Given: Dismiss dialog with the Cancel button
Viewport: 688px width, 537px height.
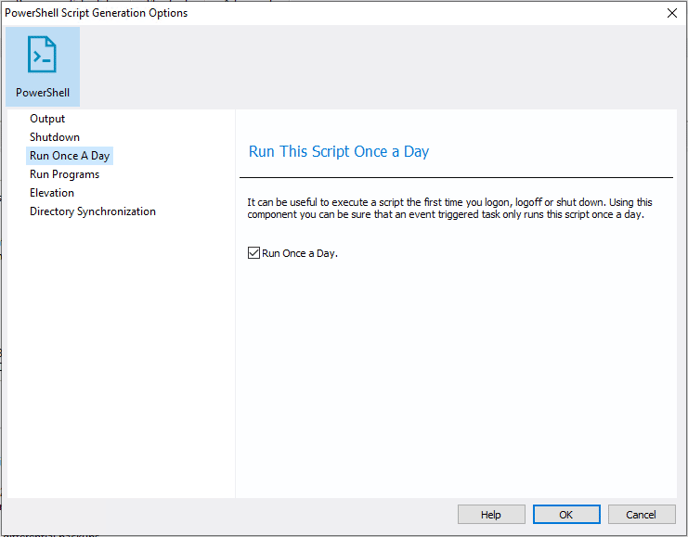Looking at the screenshot, I should click(x=641, y=514).
